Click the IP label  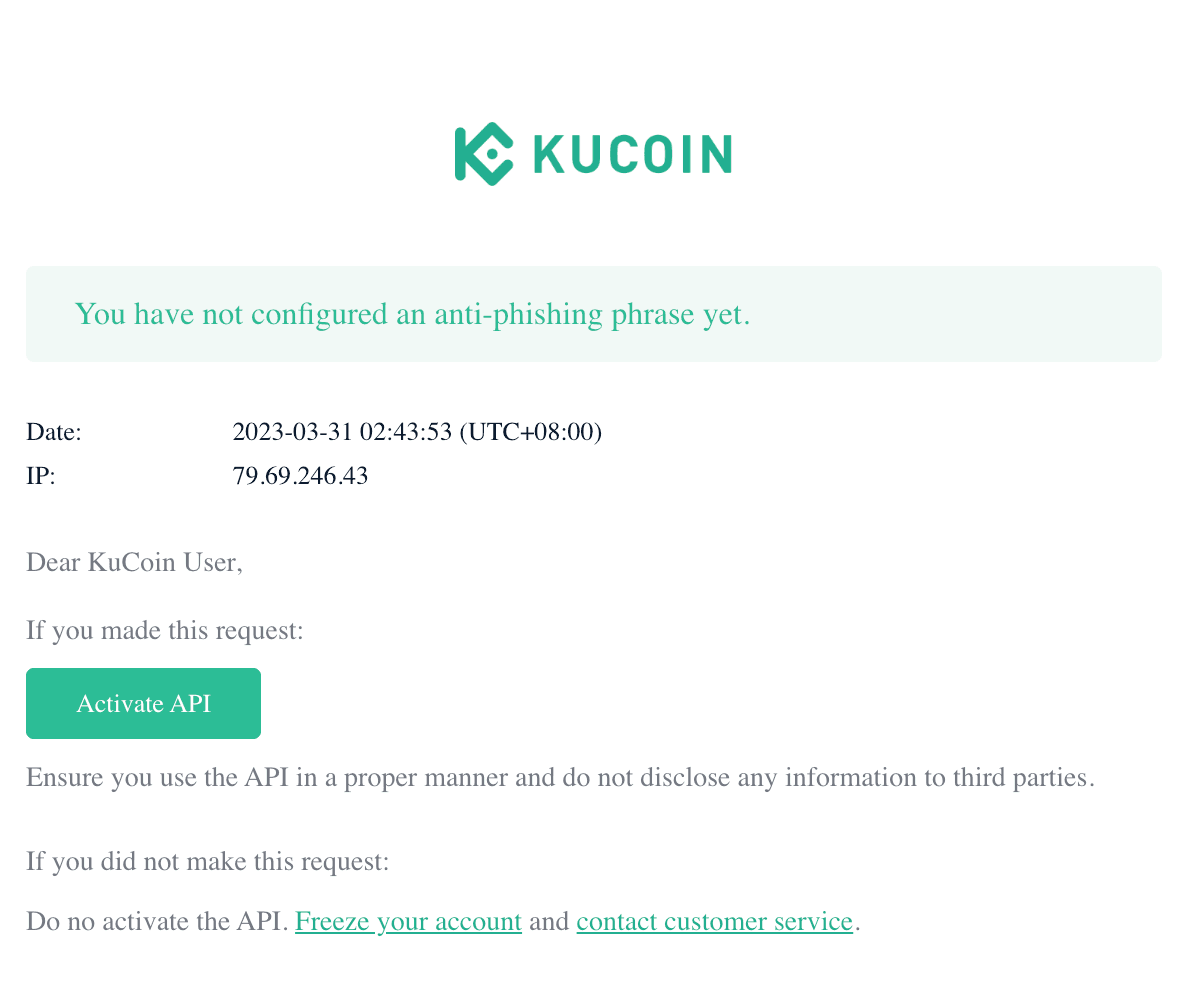click(x=40, y=476)
